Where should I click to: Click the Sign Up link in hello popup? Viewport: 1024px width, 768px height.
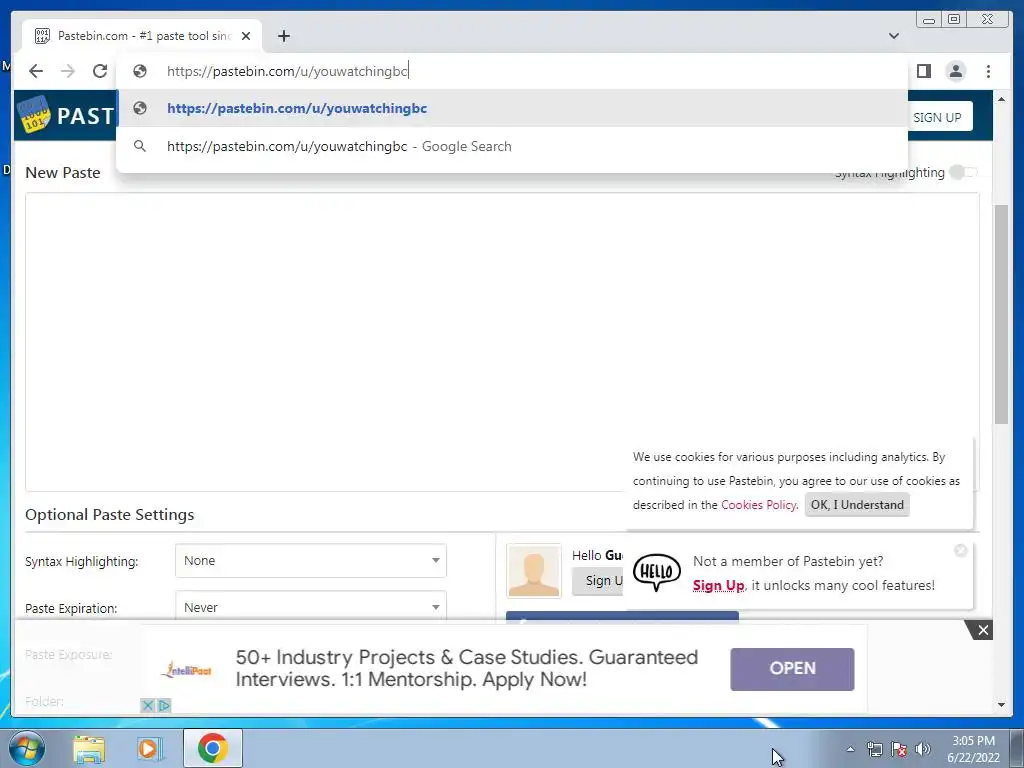coord(718,585)
